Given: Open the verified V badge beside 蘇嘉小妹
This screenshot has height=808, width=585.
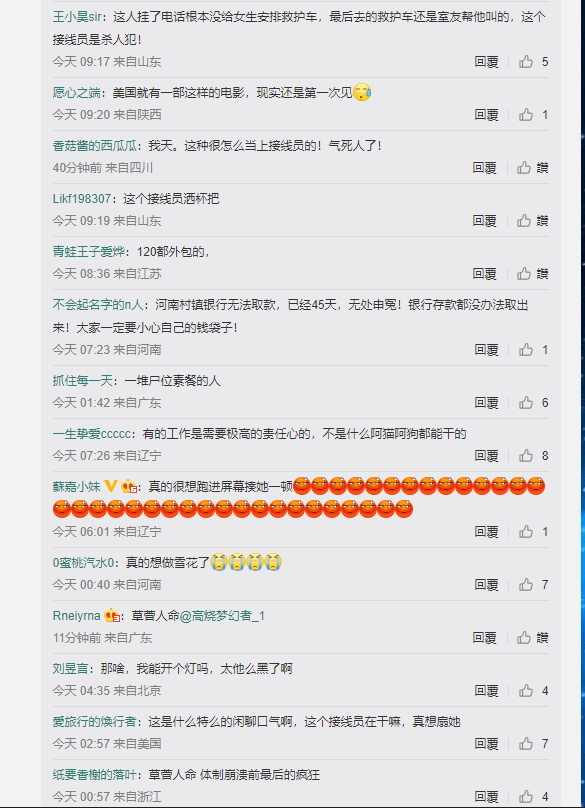Looking at the screenshot, I should click(x=111, y=486).
